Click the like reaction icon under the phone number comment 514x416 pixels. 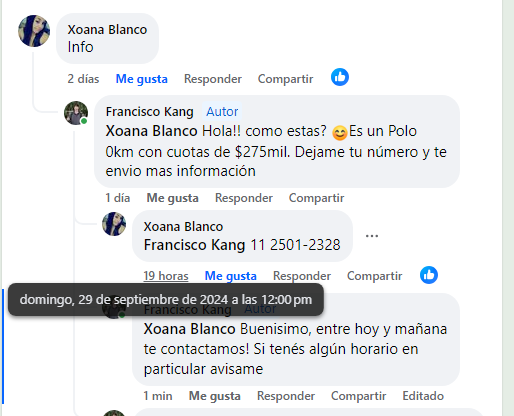(x=429, y=275)
